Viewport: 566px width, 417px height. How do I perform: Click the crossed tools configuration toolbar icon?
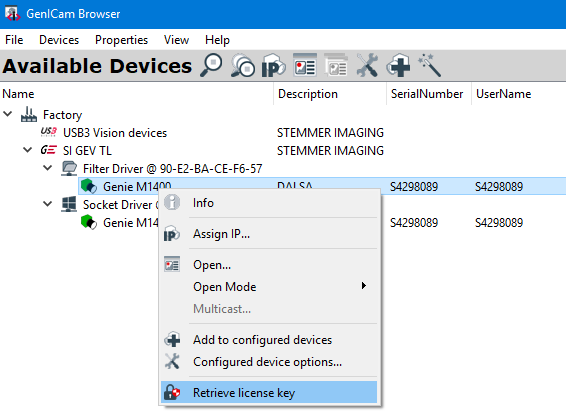[367, 65]
